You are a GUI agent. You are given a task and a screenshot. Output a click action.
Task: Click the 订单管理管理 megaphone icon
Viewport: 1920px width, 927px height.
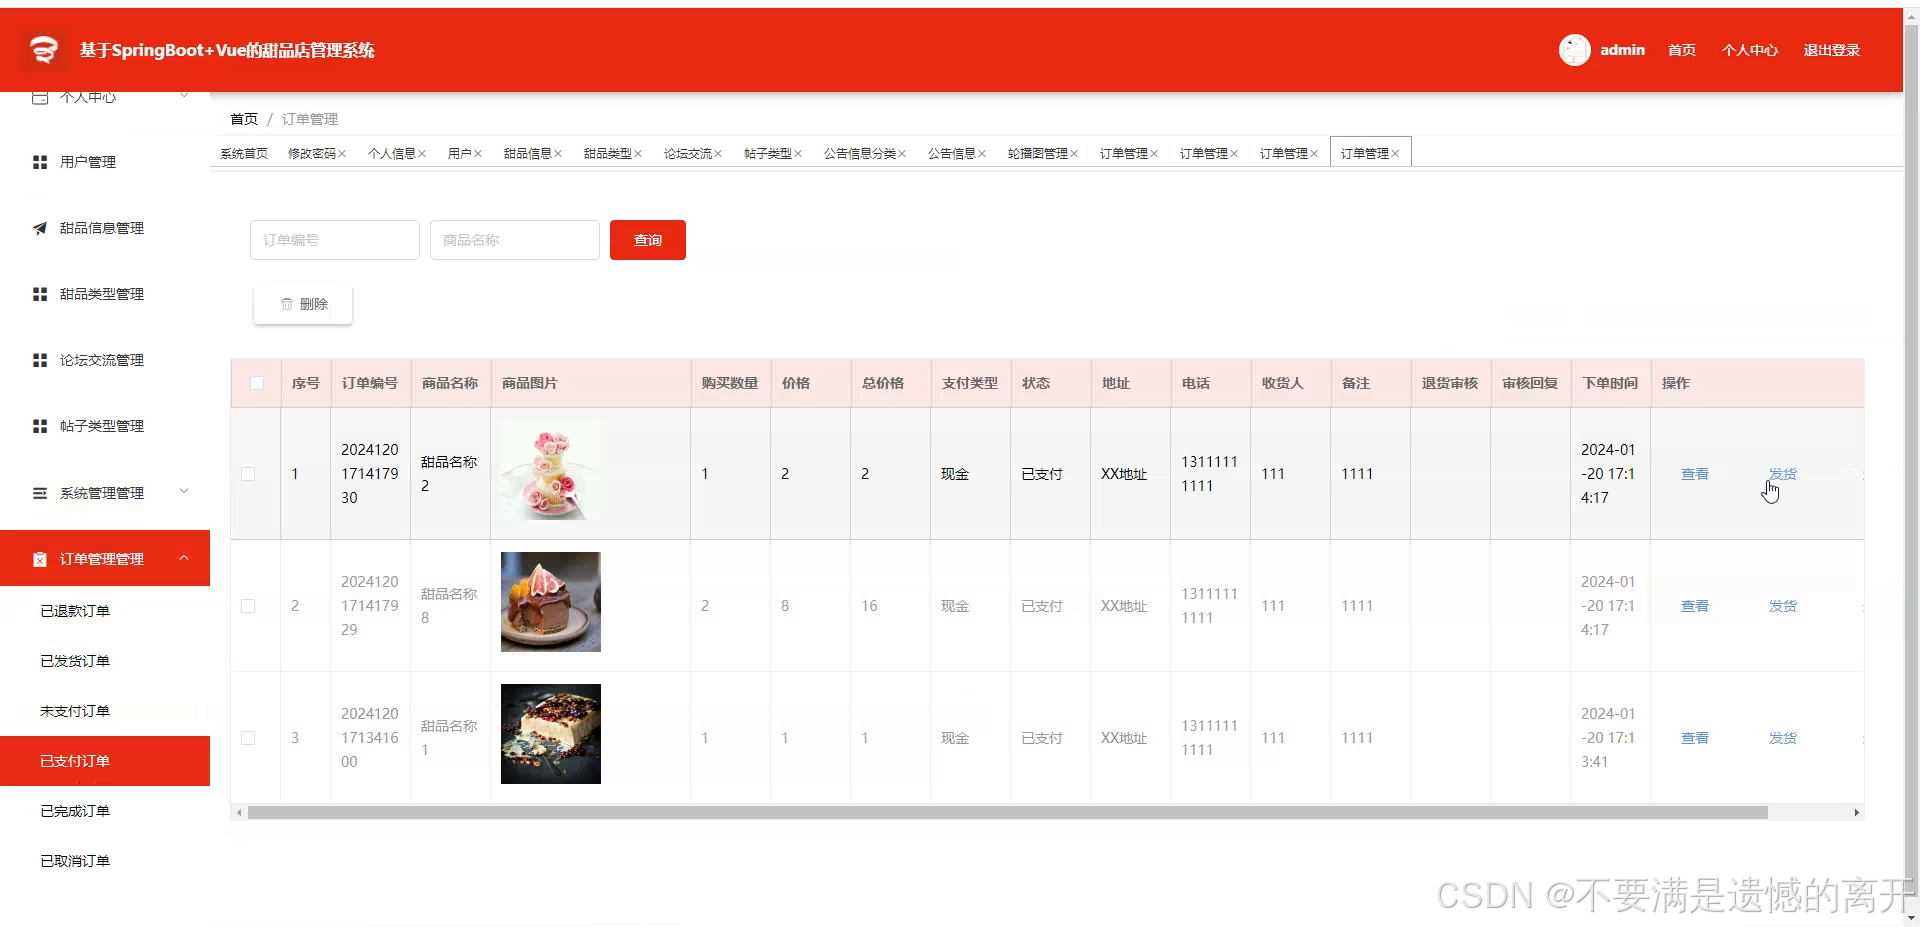(40, 558)
